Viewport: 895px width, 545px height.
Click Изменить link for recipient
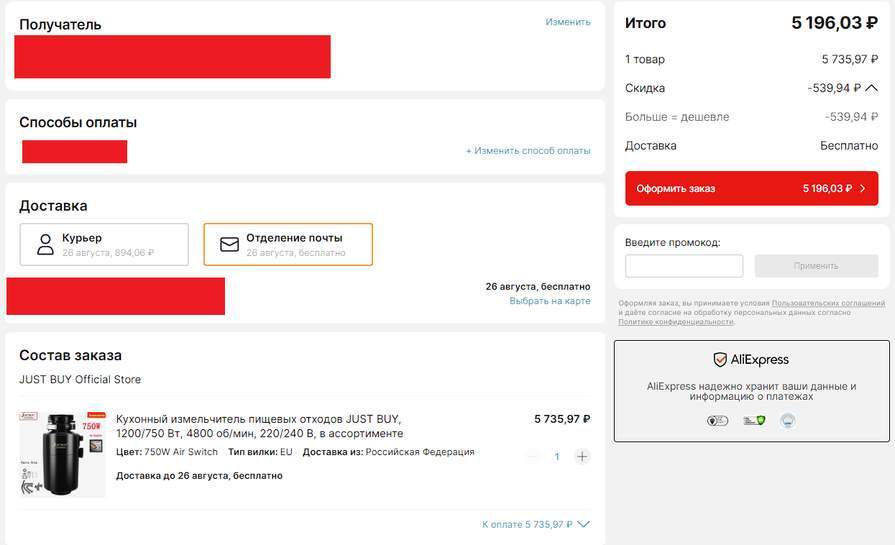point(568,22)
